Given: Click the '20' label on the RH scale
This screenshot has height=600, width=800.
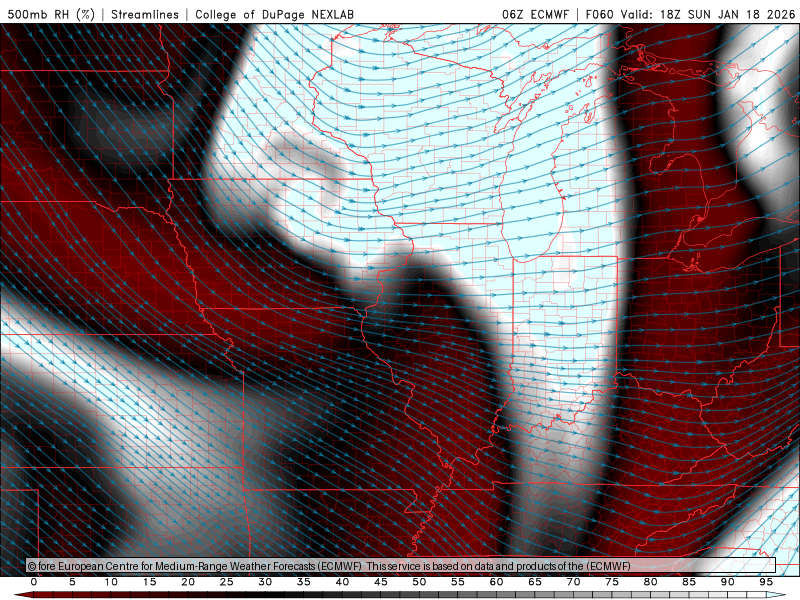Looking at the screenshot, I should click(188, 582).
